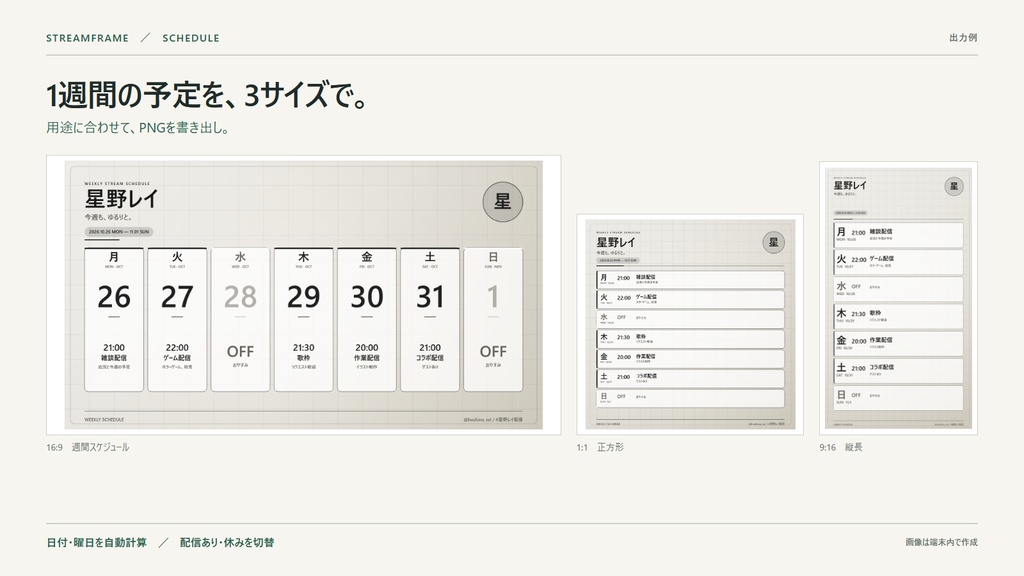Select the 土 21:00 コラボ配信 row in the 9:16 preview

pyautogui.click(x=898, y=371)
